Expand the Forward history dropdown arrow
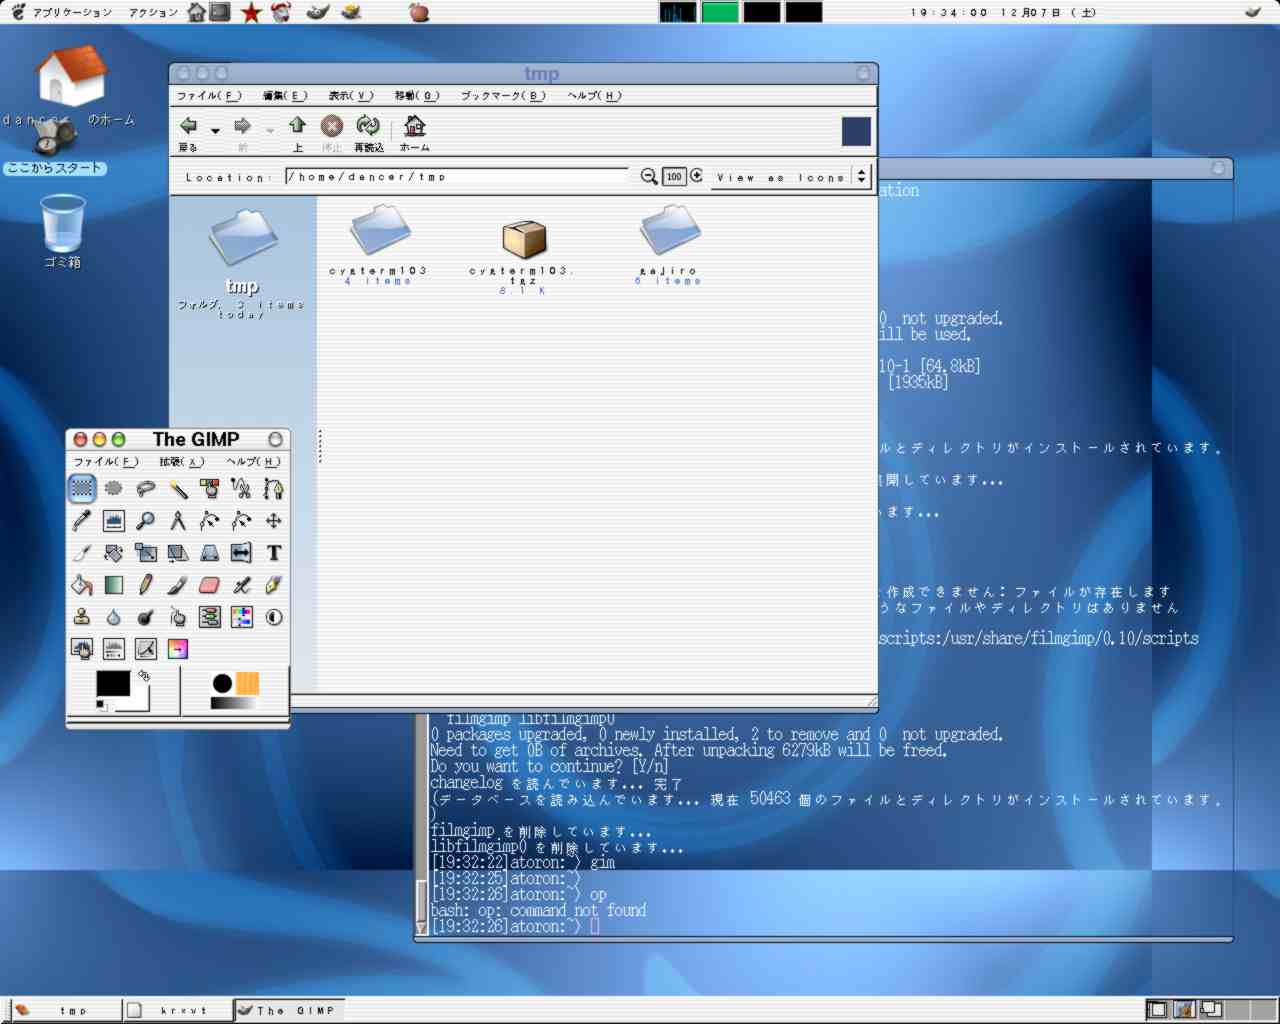This screenshot has height=1024, width=1280. (x=269, y=130)
